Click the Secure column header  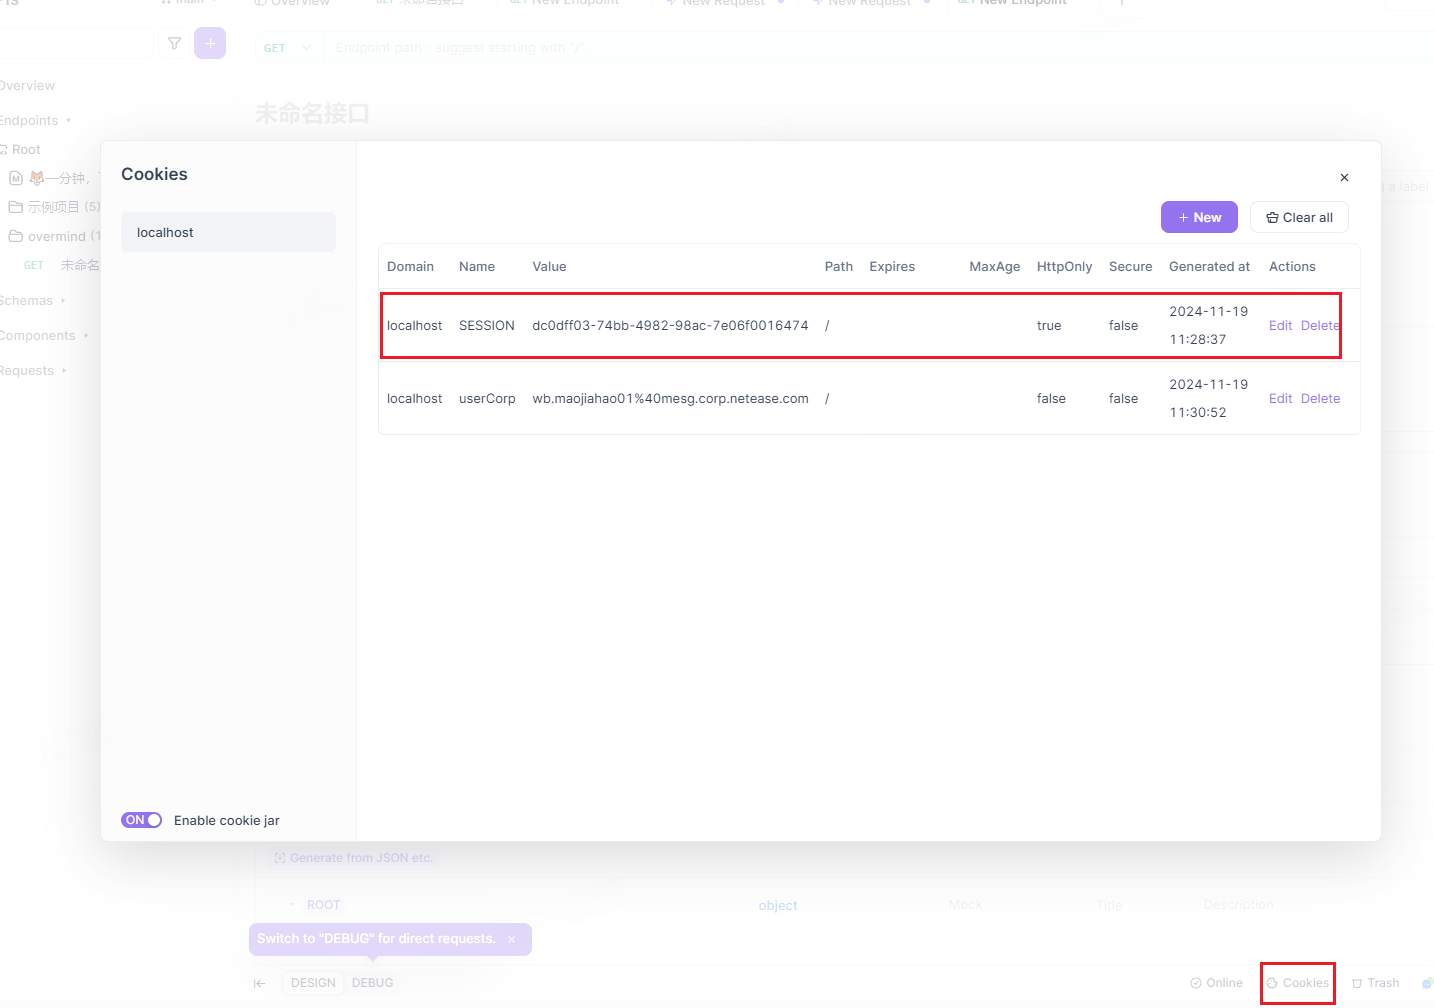tap(1130, 266)
